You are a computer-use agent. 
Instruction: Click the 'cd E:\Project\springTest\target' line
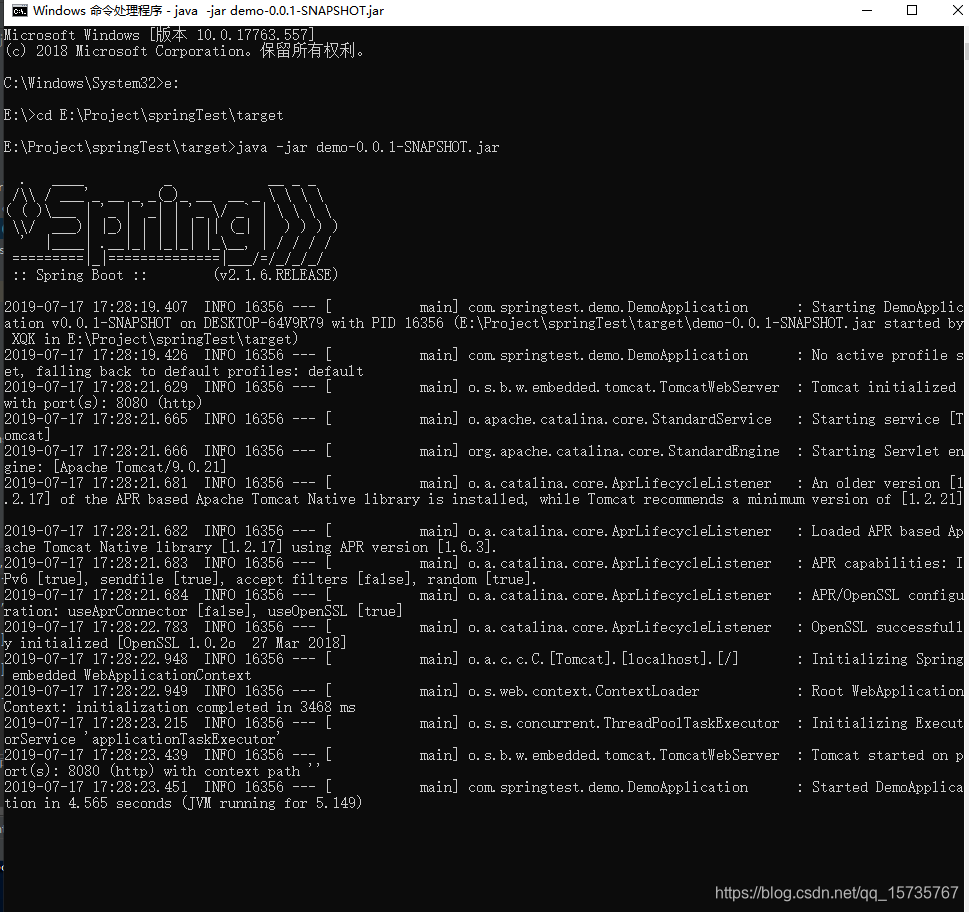click(x=143, y=115)
